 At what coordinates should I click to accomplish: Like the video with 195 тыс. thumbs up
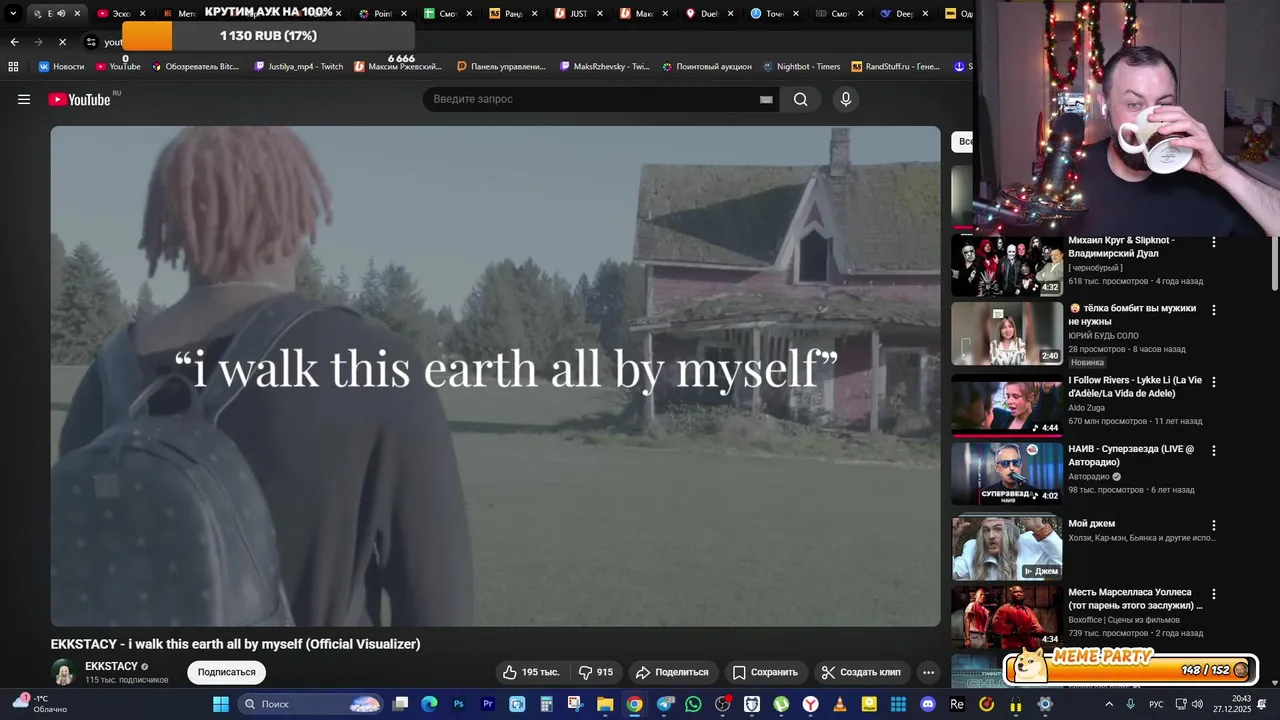pos(531,672)
